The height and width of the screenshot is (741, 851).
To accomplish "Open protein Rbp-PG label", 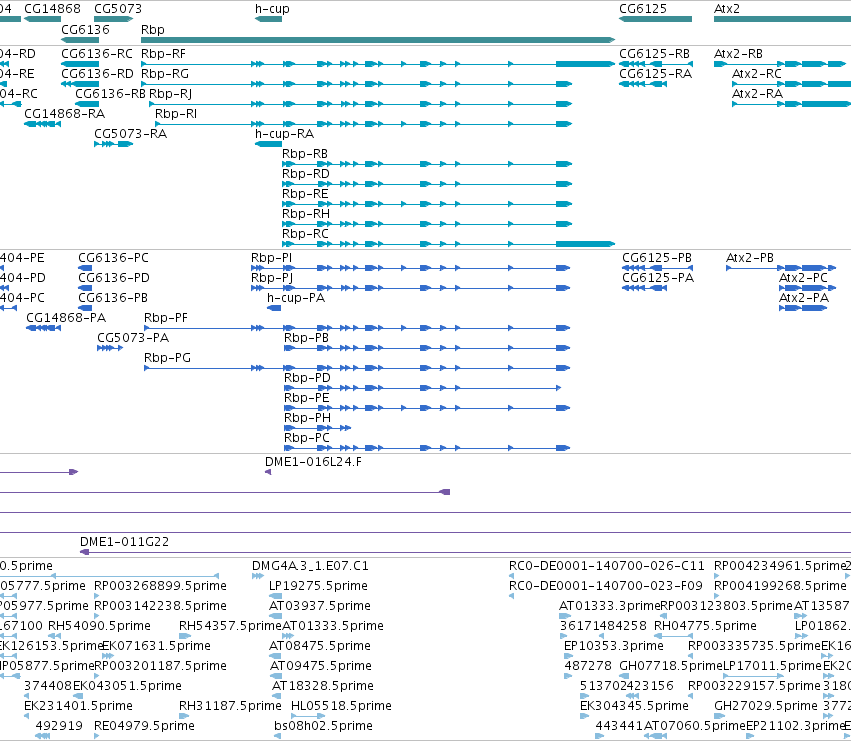I will click(167, 358).
